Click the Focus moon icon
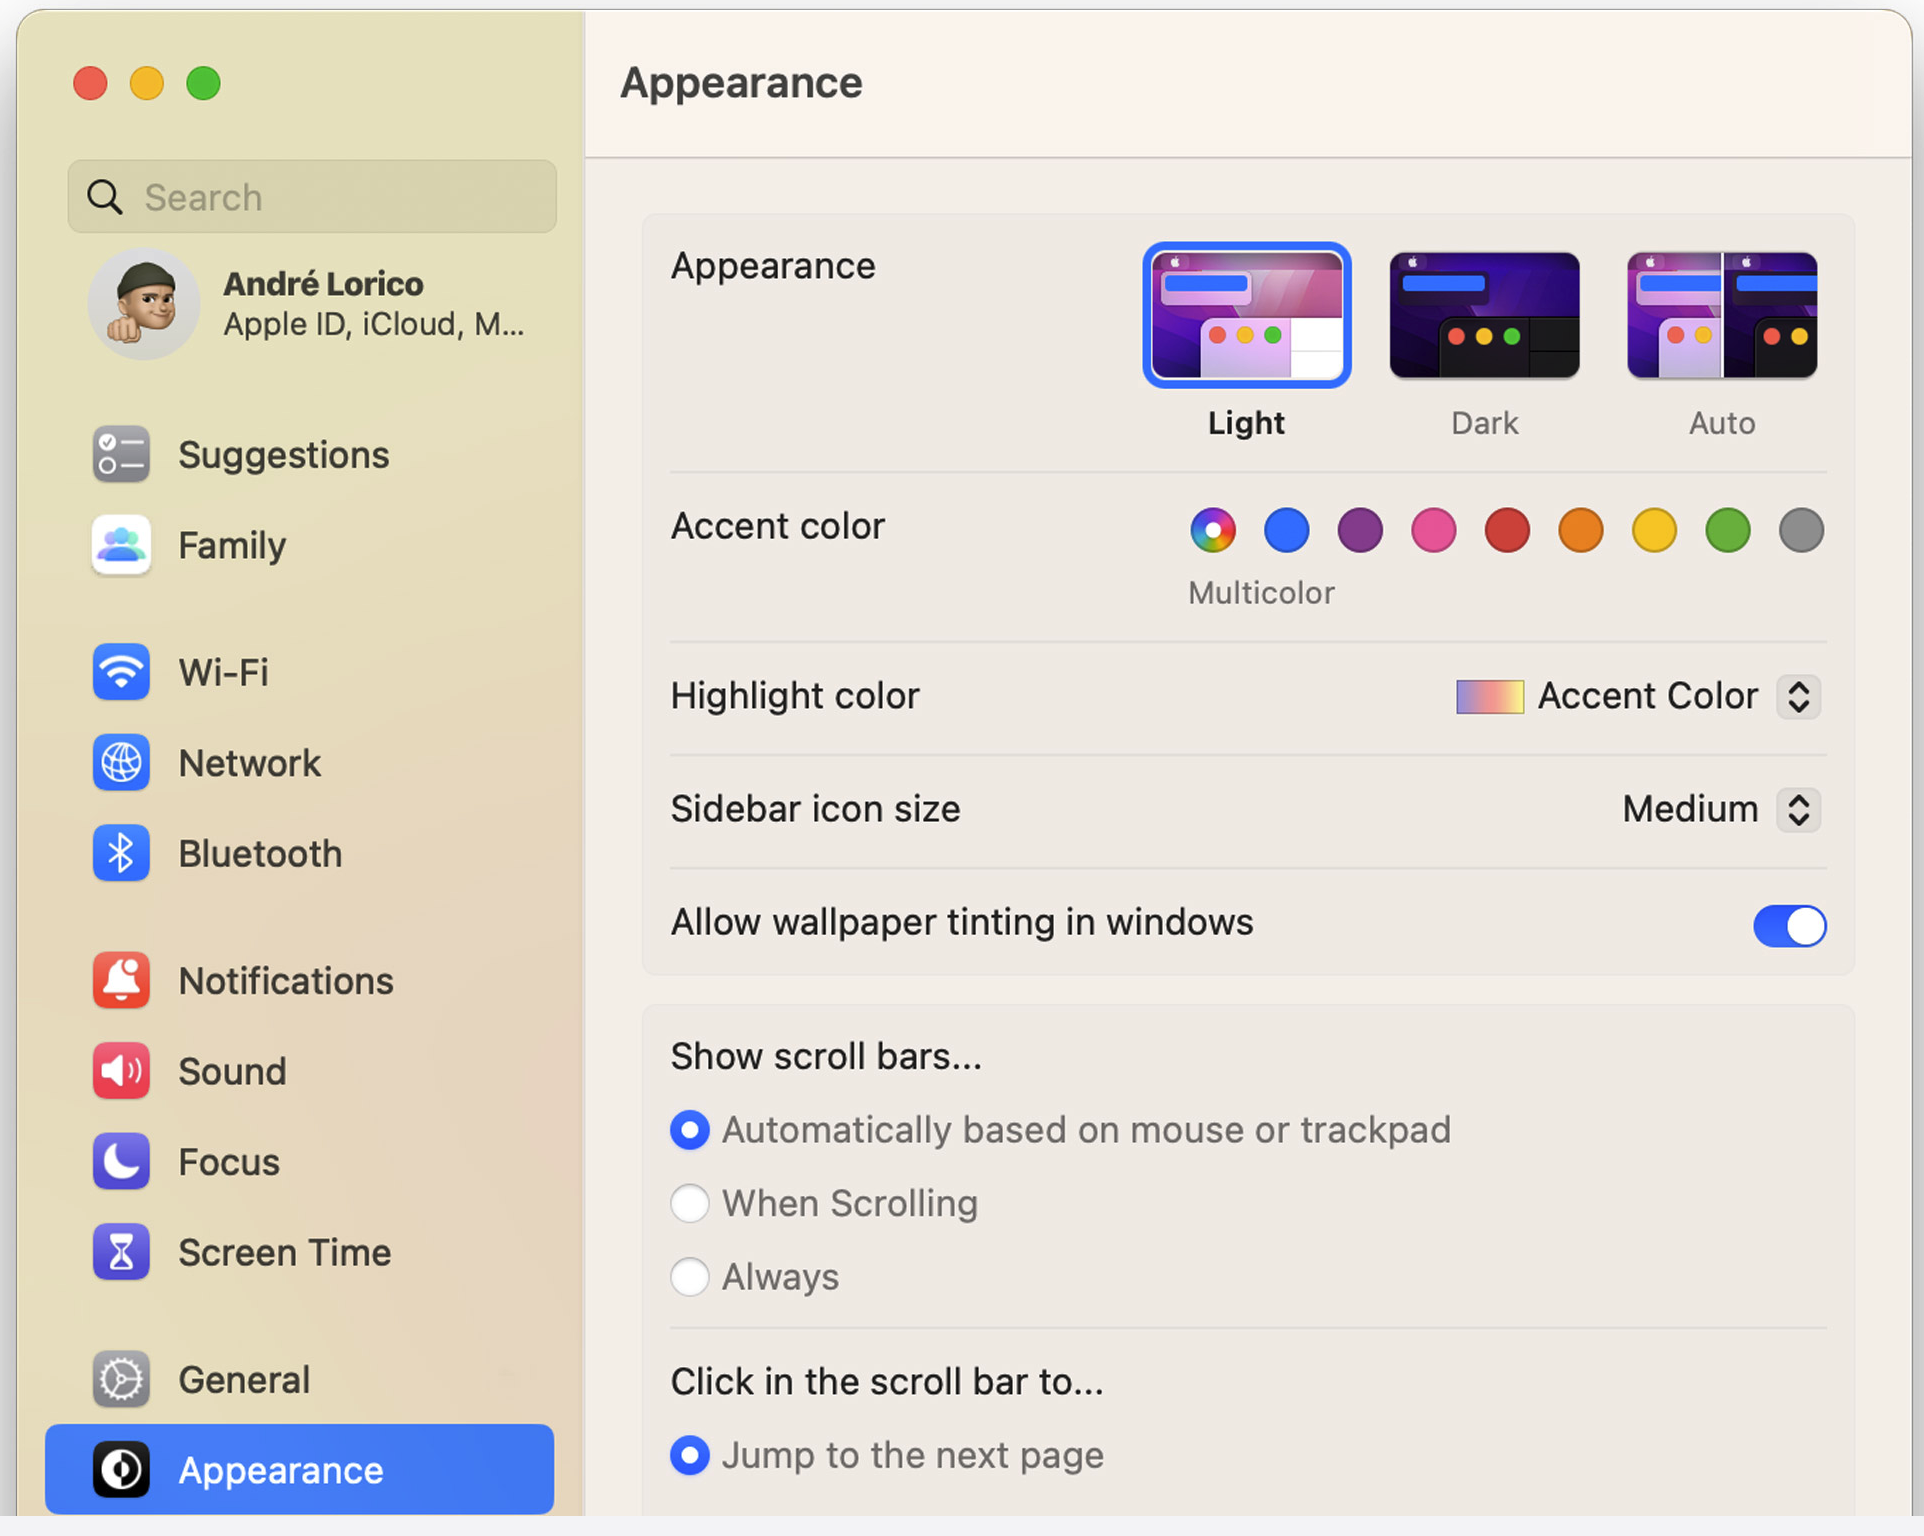Viewport: 1924px width, 1536px height. coord(121,1161)
